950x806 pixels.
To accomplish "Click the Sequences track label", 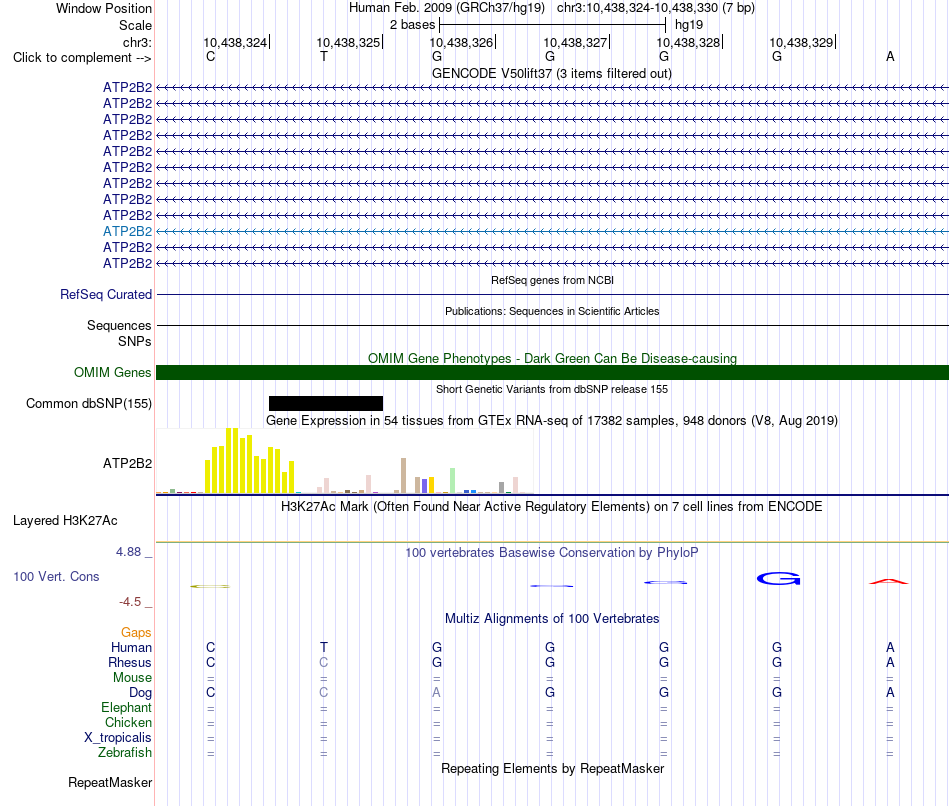I will point(119,325).
